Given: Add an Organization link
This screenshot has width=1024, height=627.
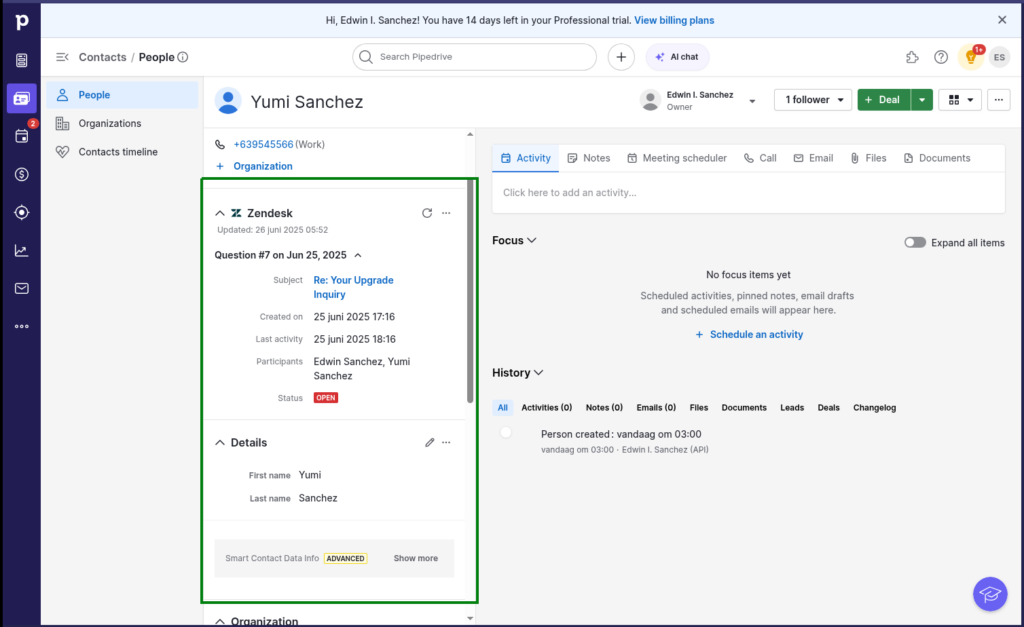Looking at the screenshot, I should [254, 166].
